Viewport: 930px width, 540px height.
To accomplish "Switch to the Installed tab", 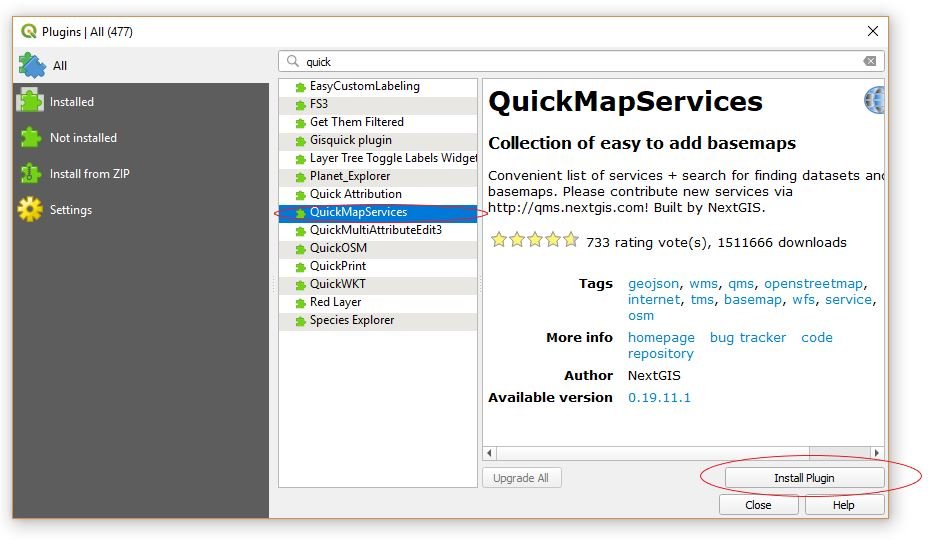I will (141, 101).
